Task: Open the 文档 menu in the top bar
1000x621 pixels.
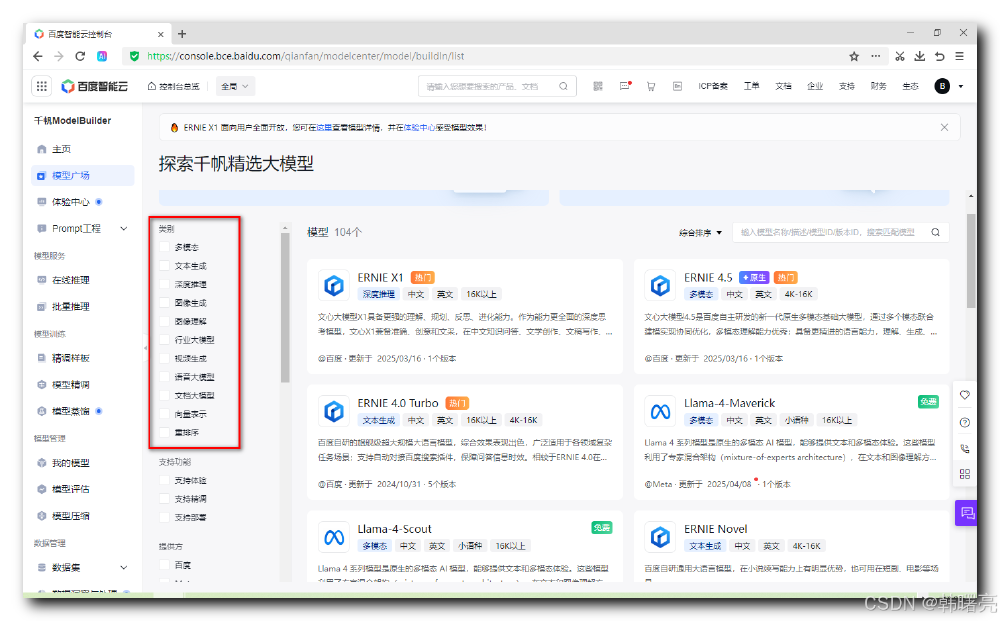Action: pyautogui.click(x=783, y=86)
